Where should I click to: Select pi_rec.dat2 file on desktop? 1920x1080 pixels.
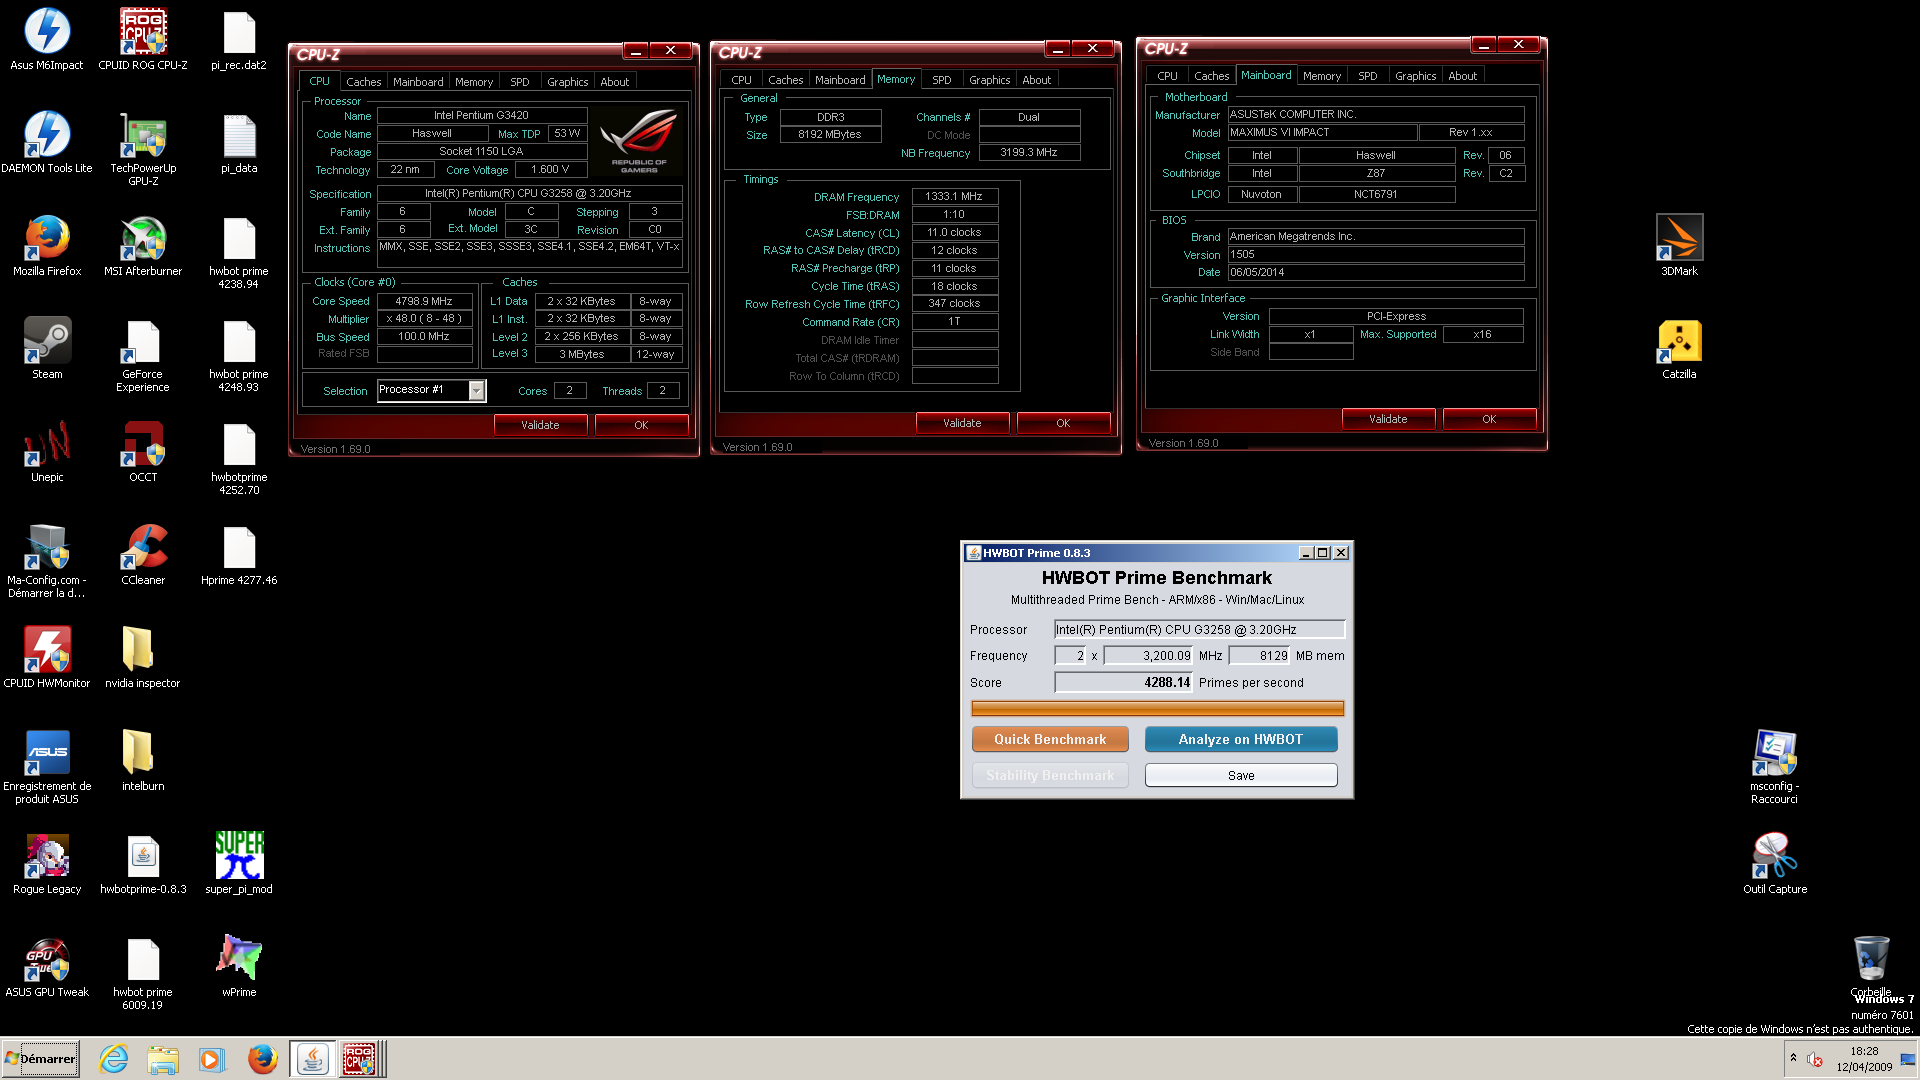coord(239,40)
